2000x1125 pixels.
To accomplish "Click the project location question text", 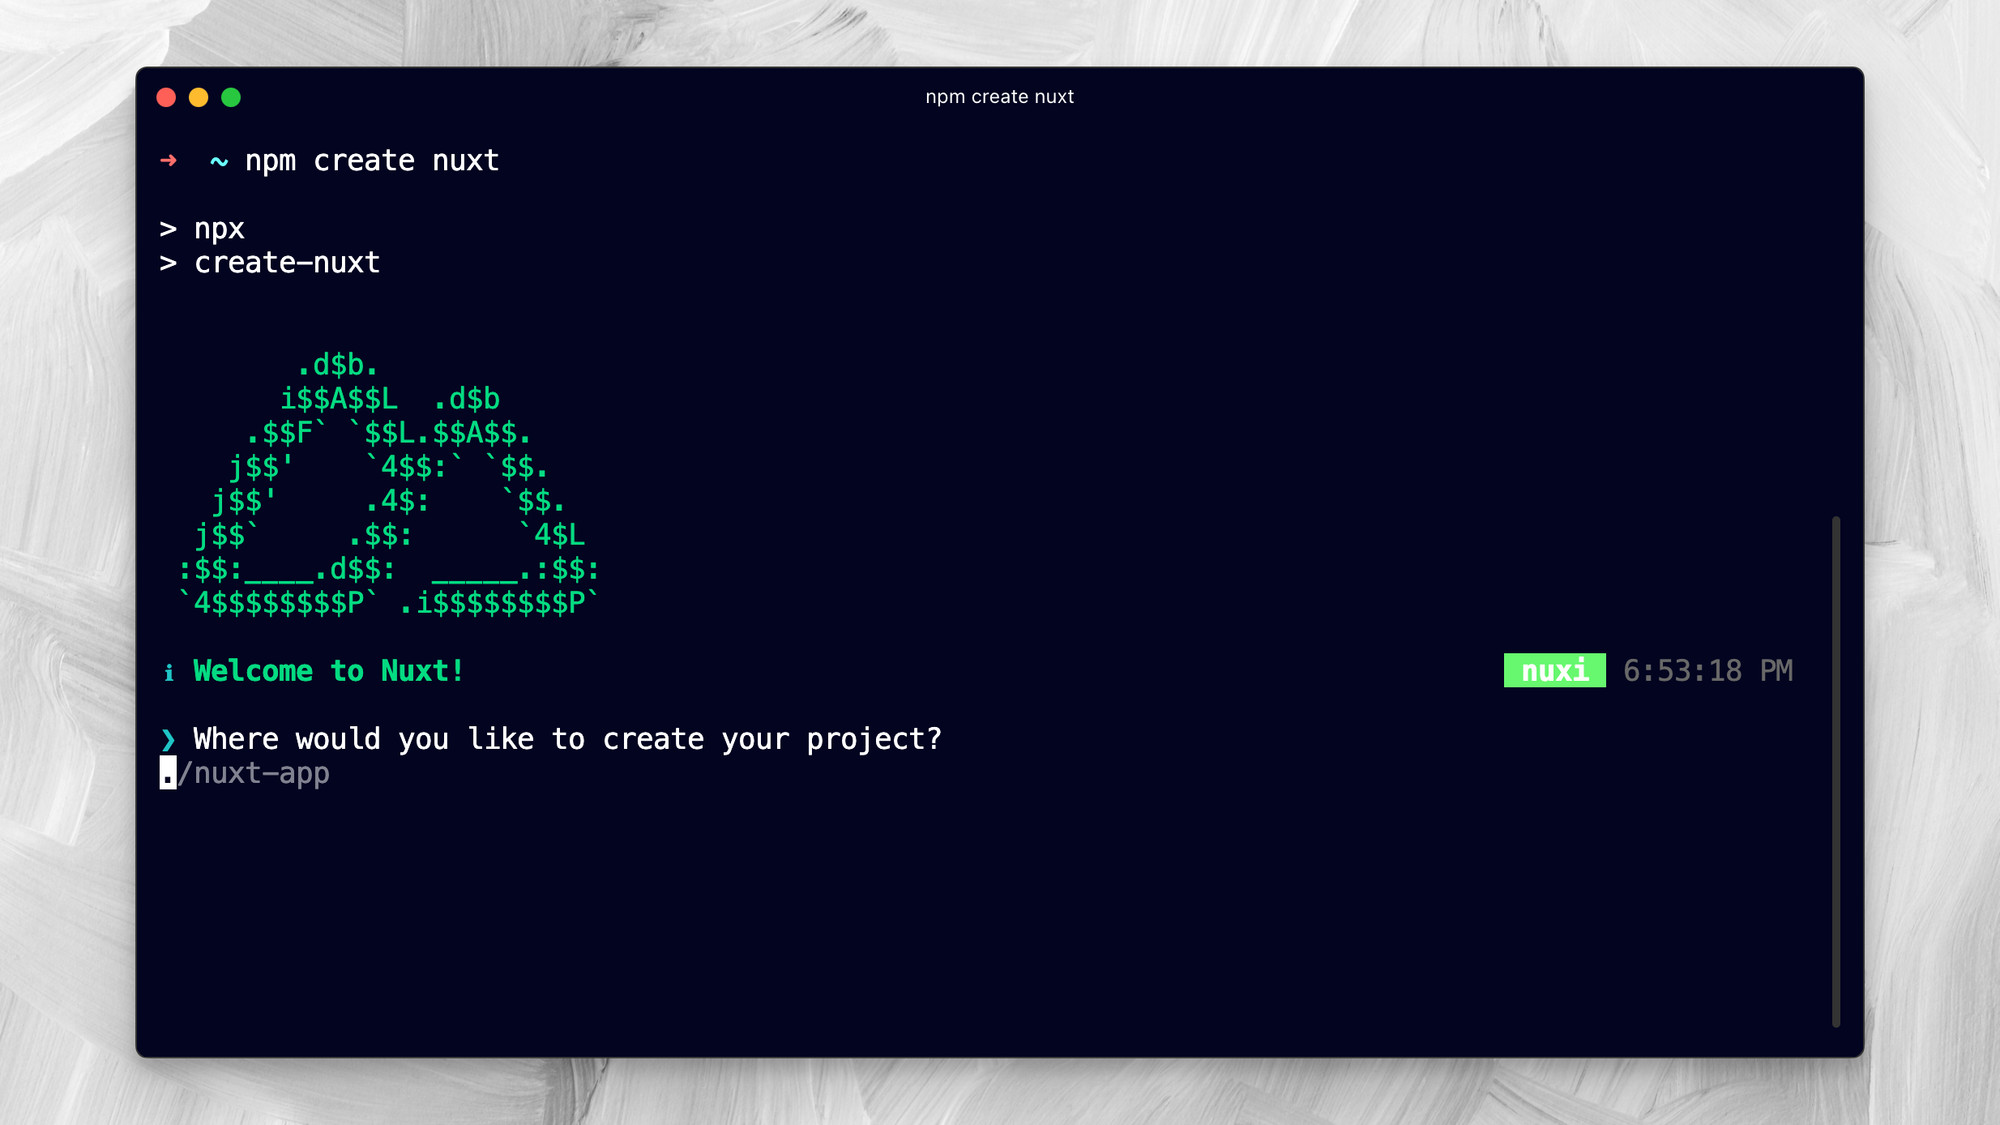I will (567, 739).
